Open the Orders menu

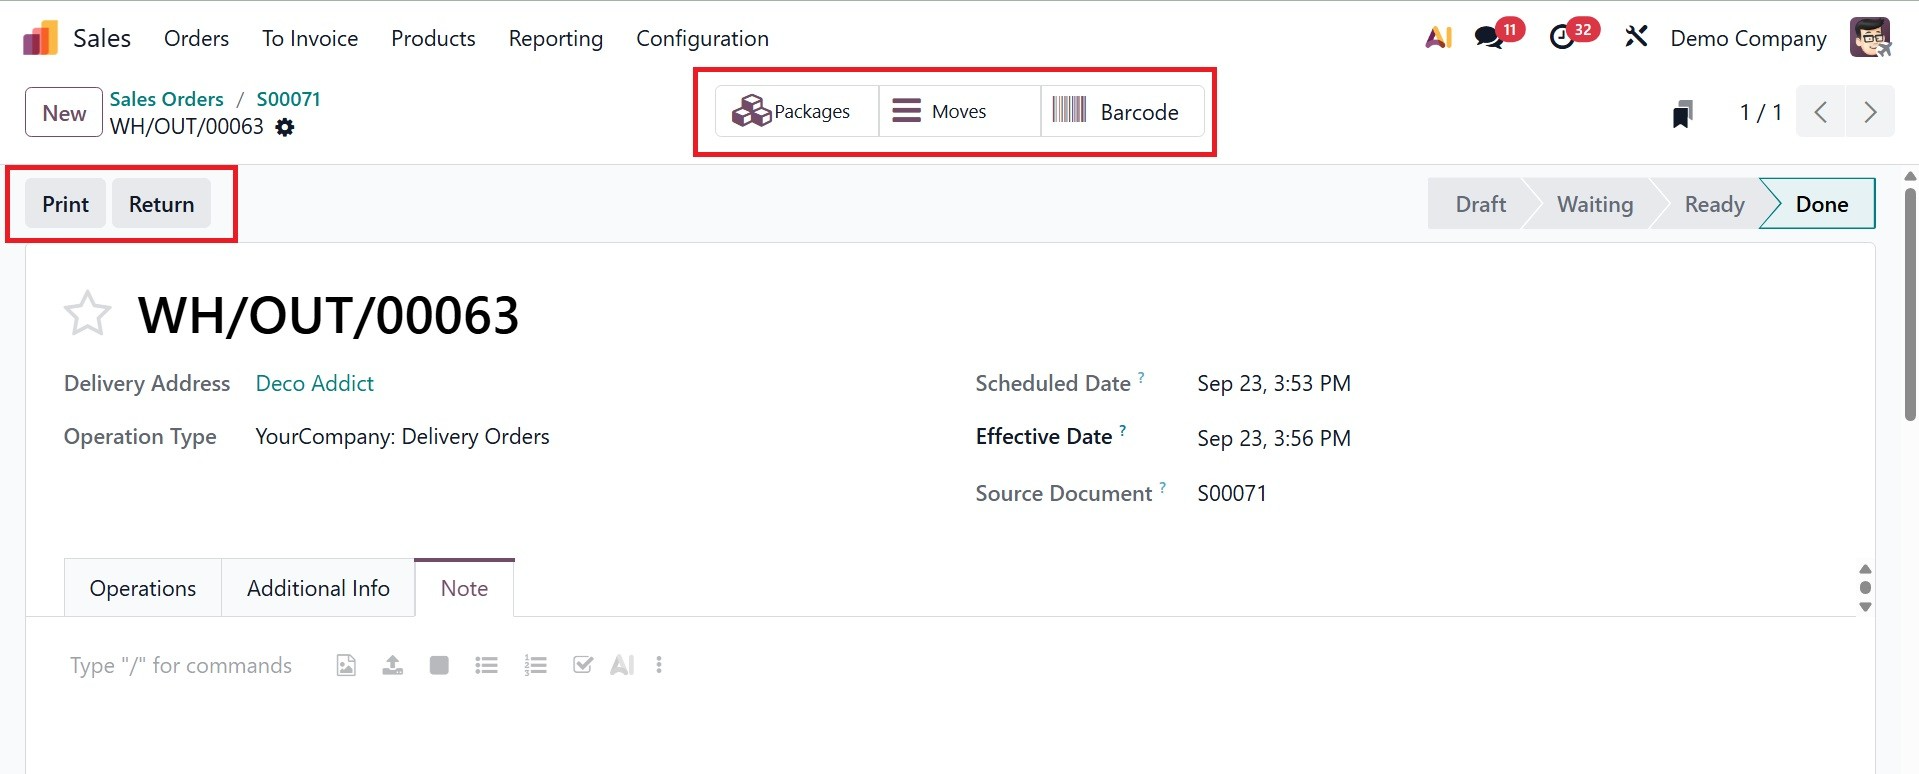196,38
